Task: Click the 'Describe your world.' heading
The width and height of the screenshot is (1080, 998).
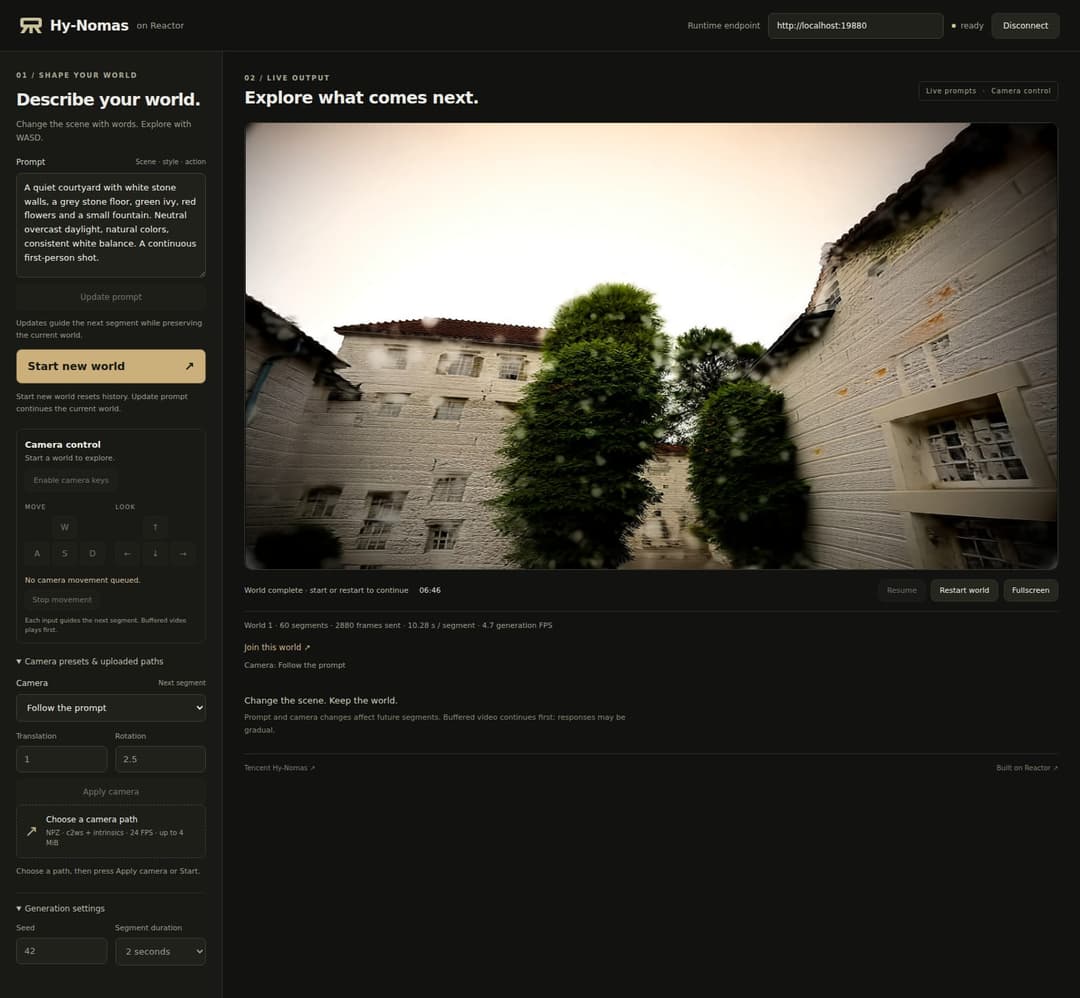Action: 108,99
